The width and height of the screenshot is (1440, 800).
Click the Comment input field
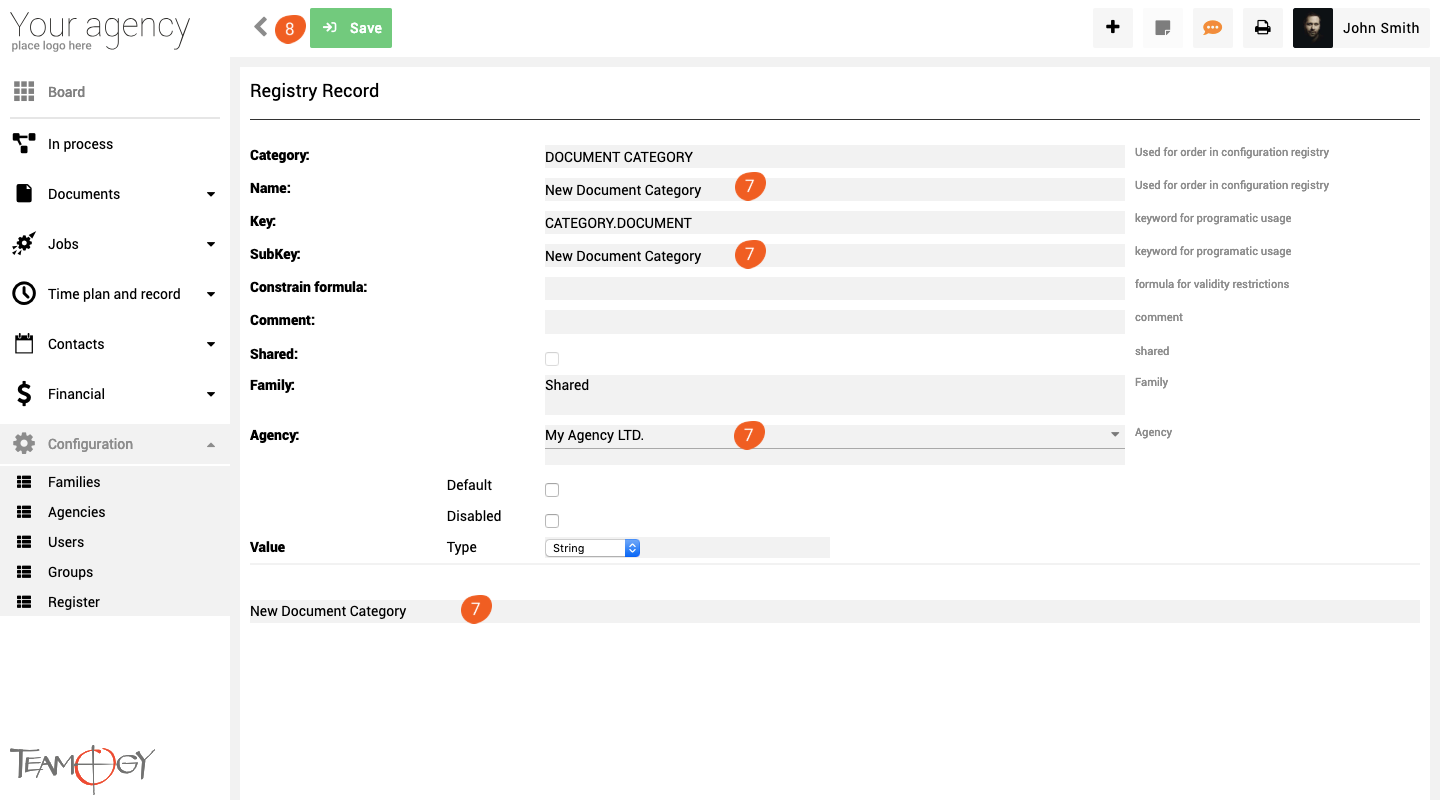(x=834, y=322)
